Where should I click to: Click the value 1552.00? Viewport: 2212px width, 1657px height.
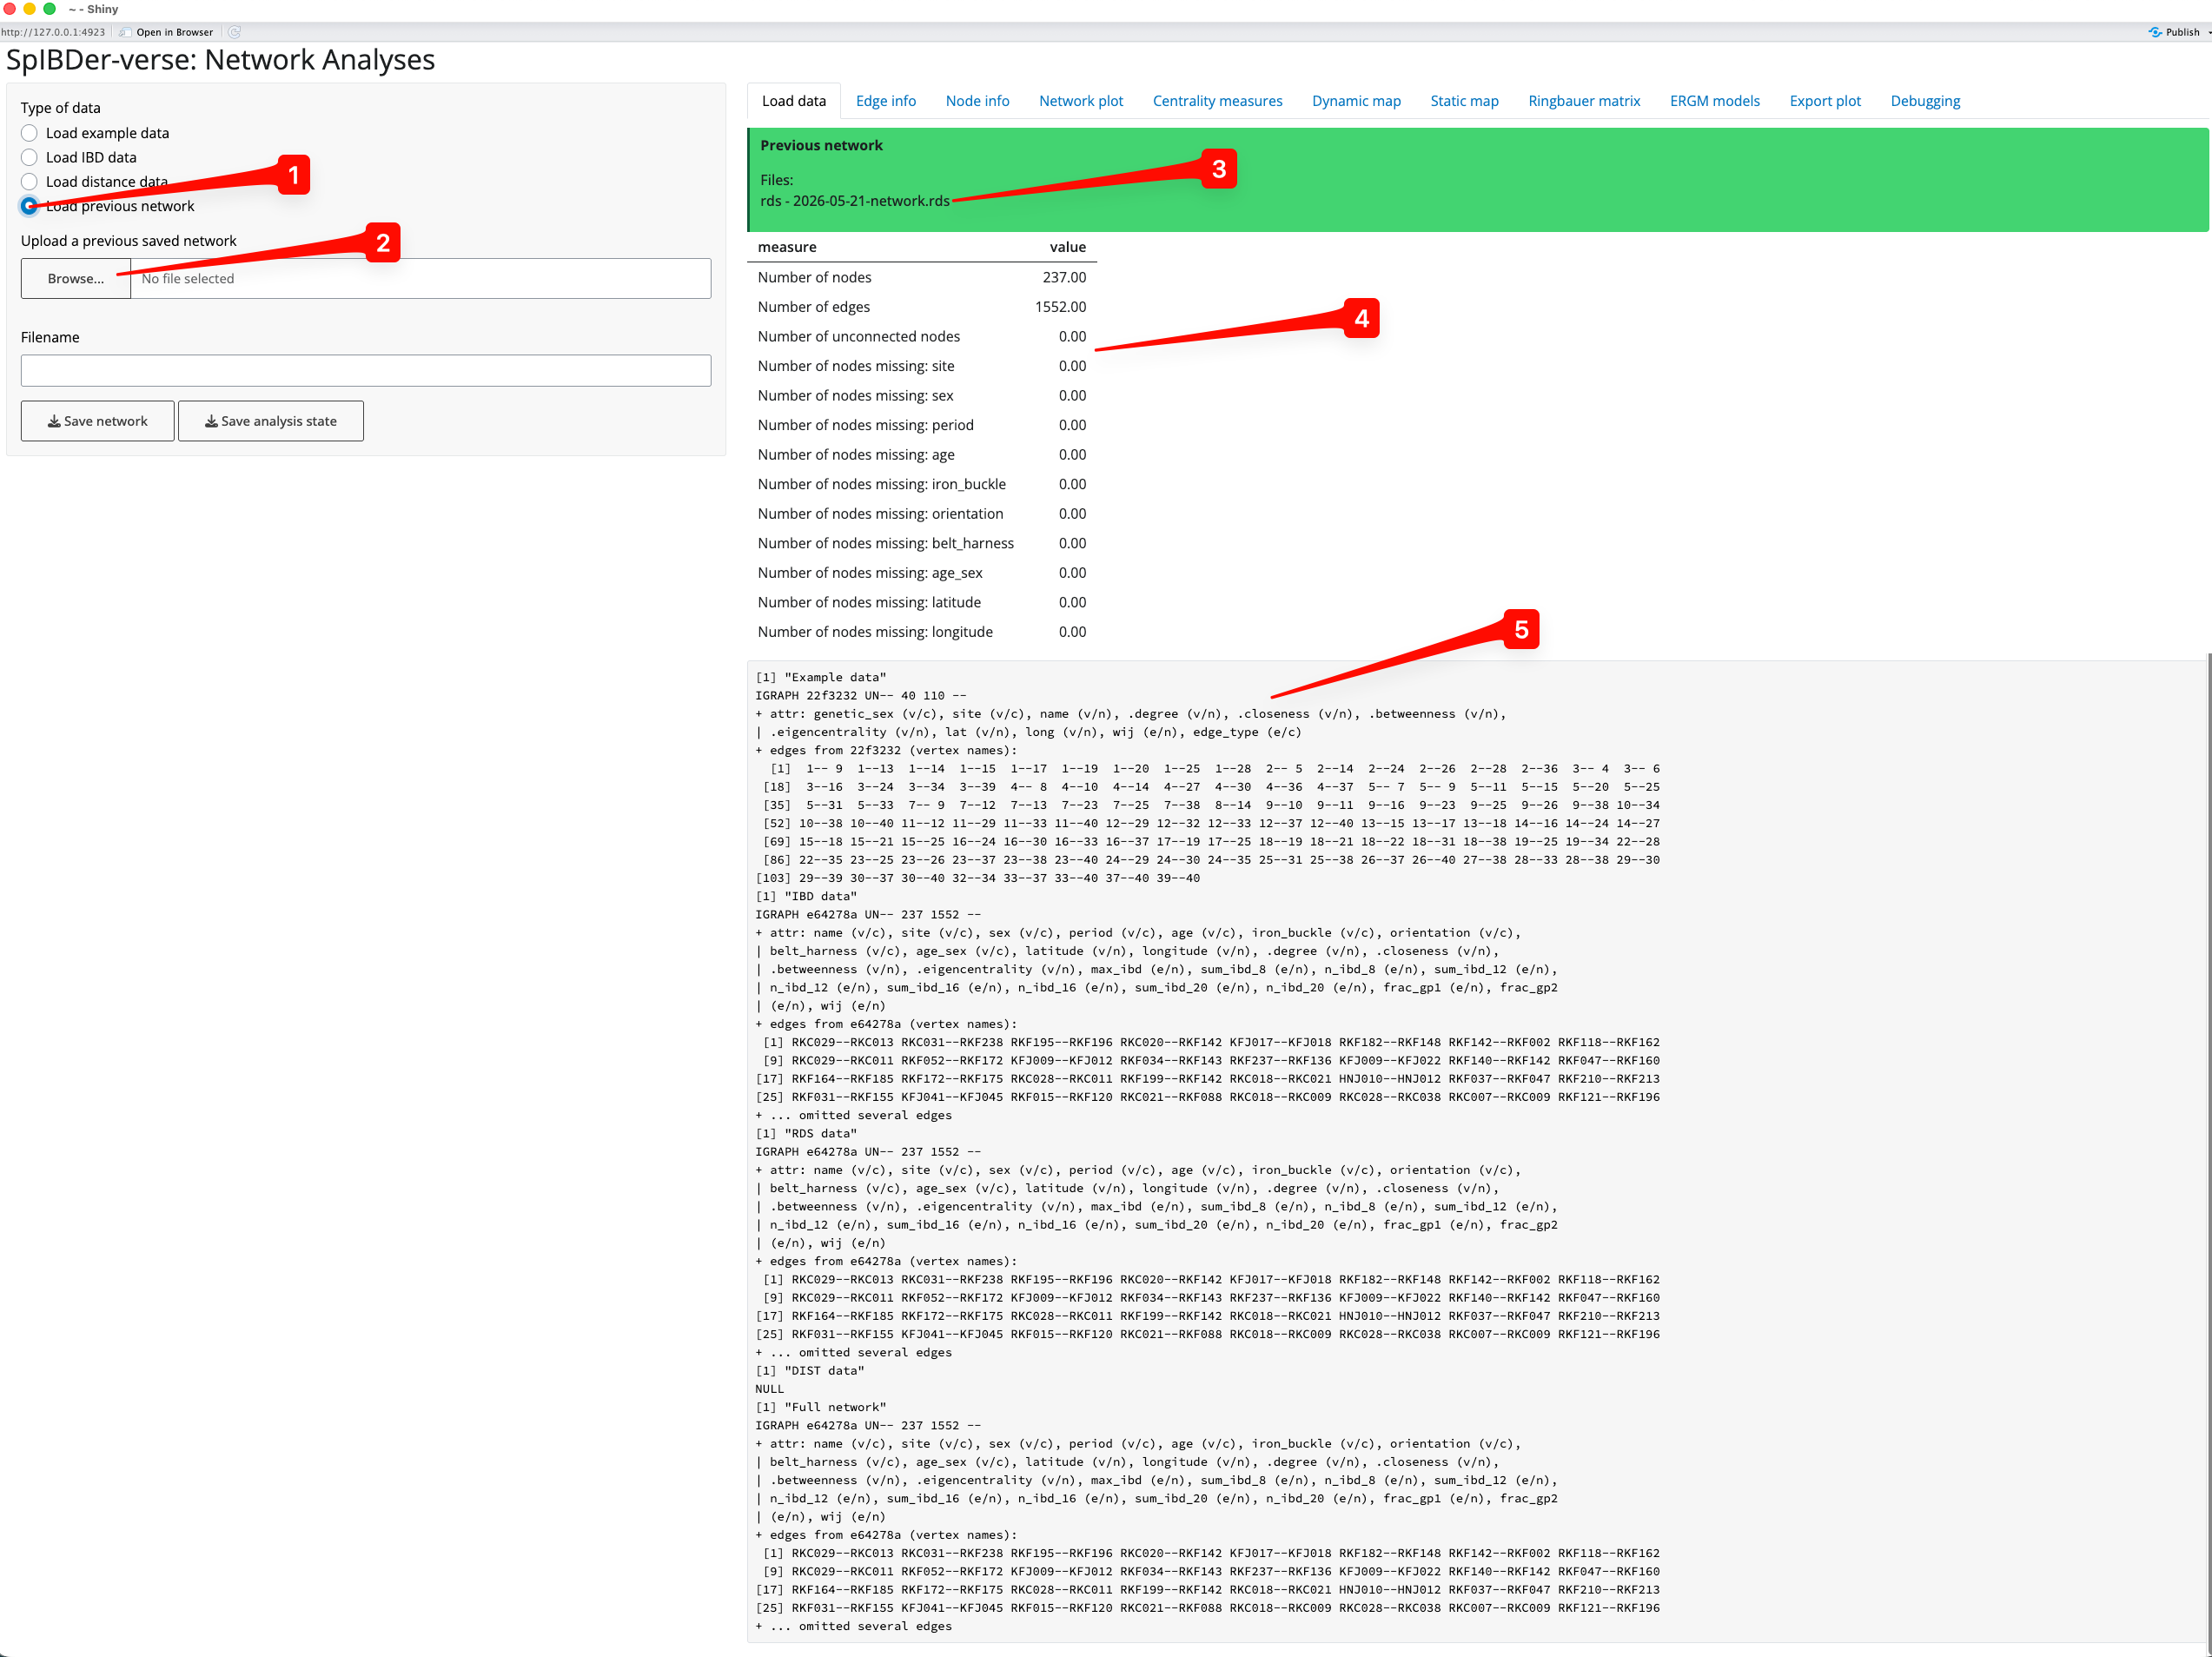1060,307
